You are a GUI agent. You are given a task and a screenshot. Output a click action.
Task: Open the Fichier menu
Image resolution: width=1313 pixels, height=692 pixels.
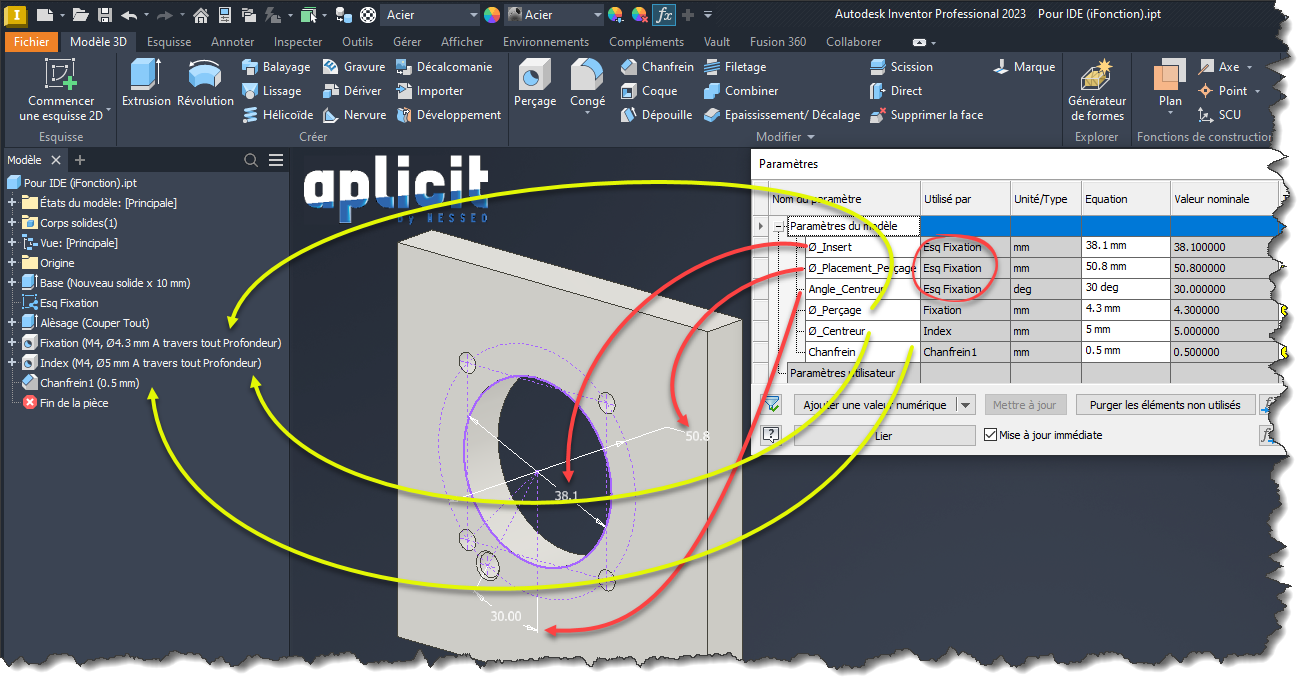tap(31, 42)
